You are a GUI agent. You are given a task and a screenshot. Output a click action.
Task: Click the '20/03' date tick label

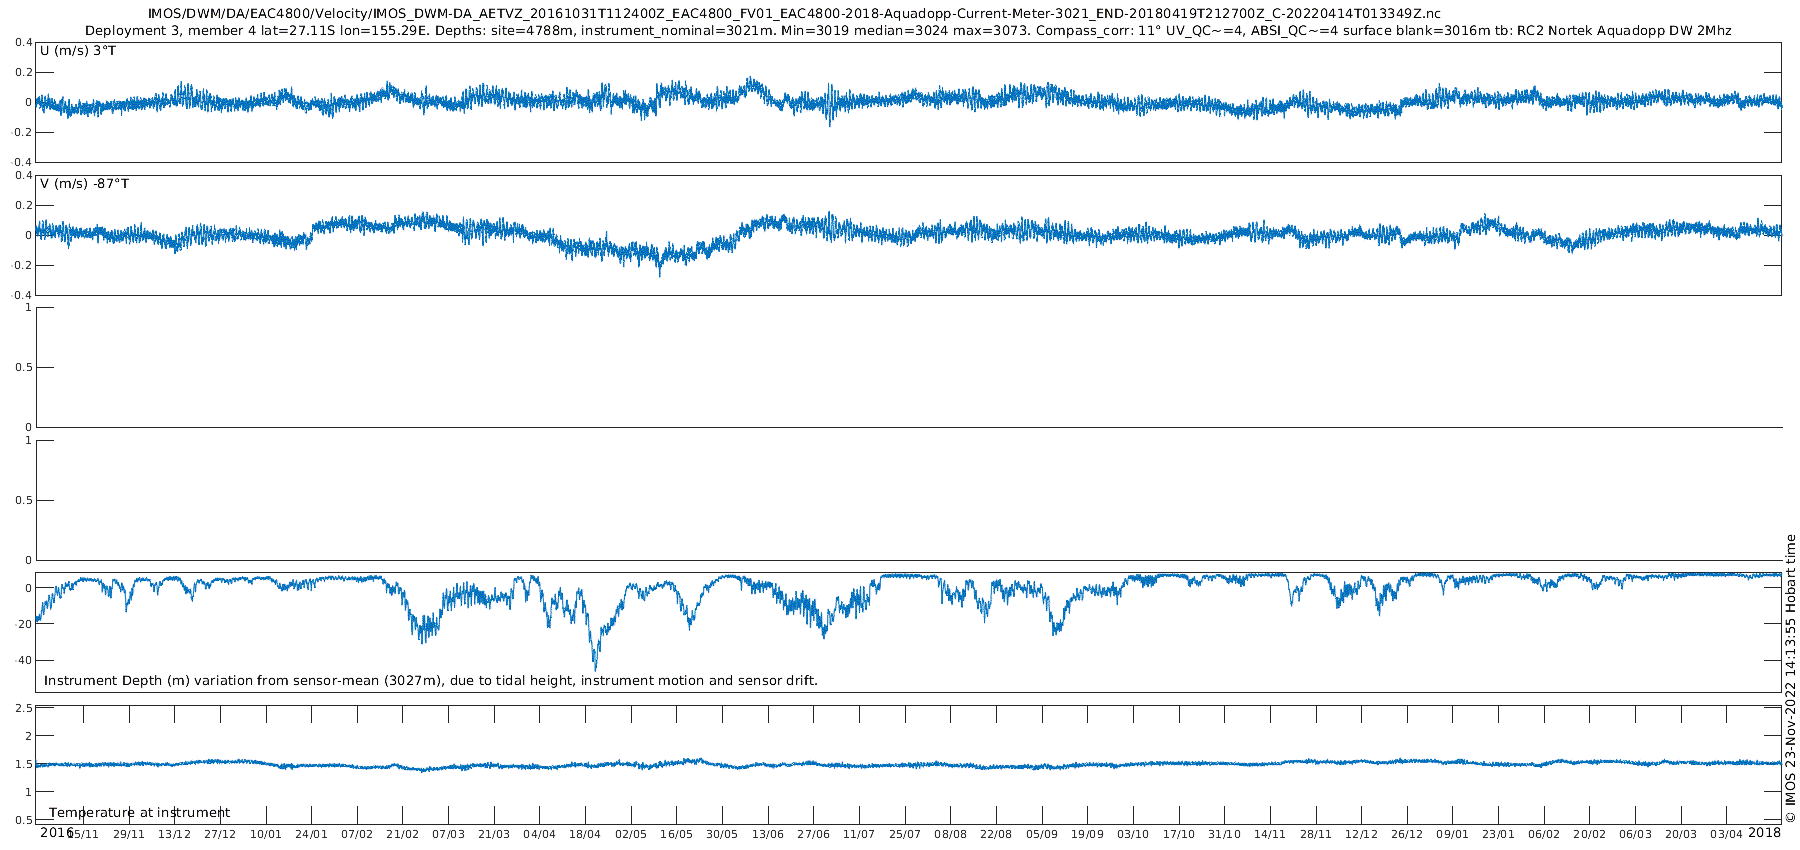(1681, 834)
